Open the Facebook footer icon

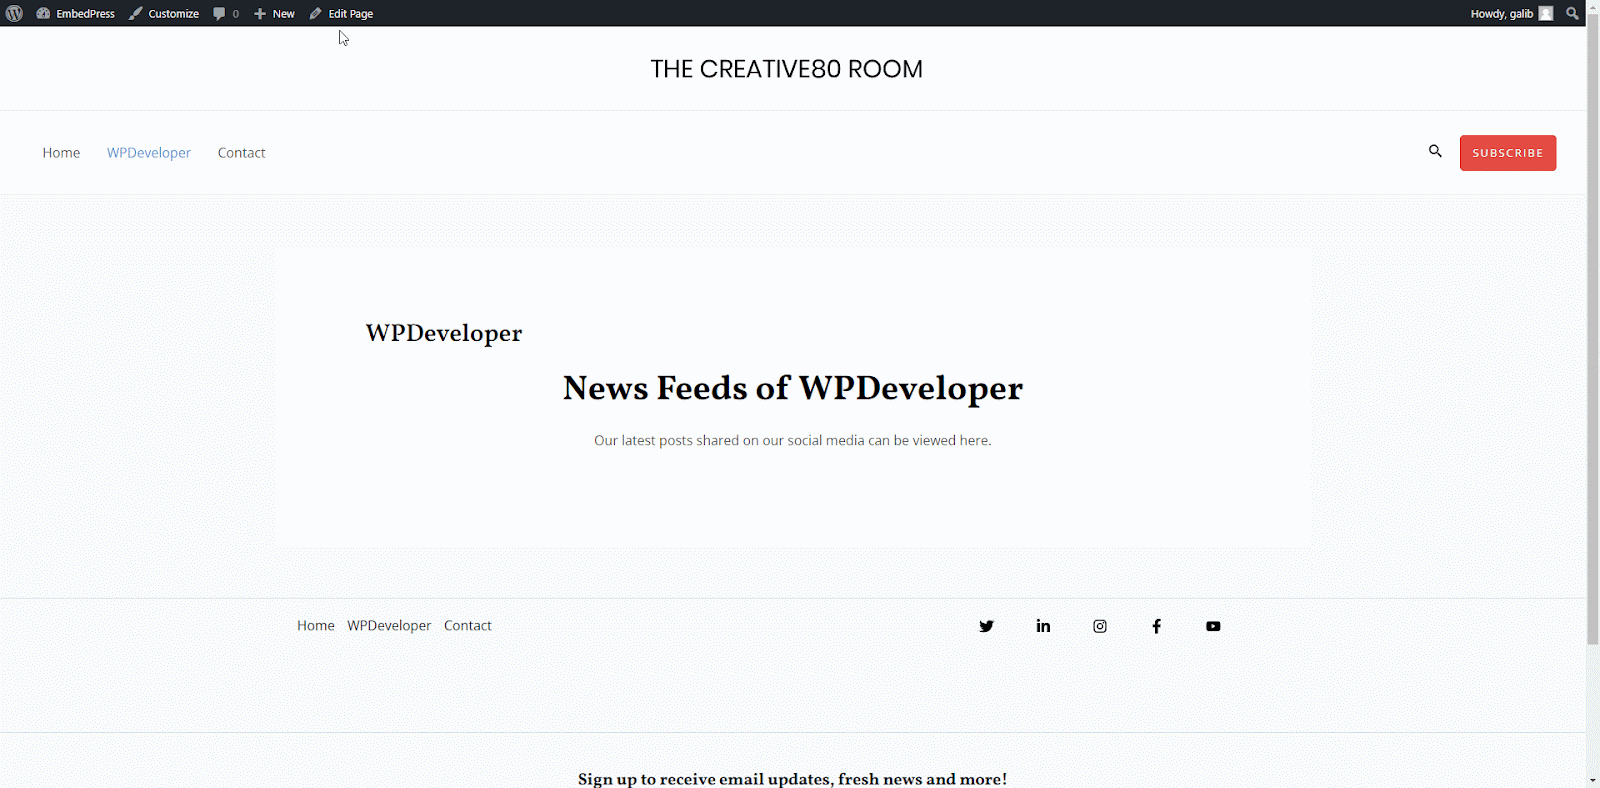click(x=1156, y=626)
